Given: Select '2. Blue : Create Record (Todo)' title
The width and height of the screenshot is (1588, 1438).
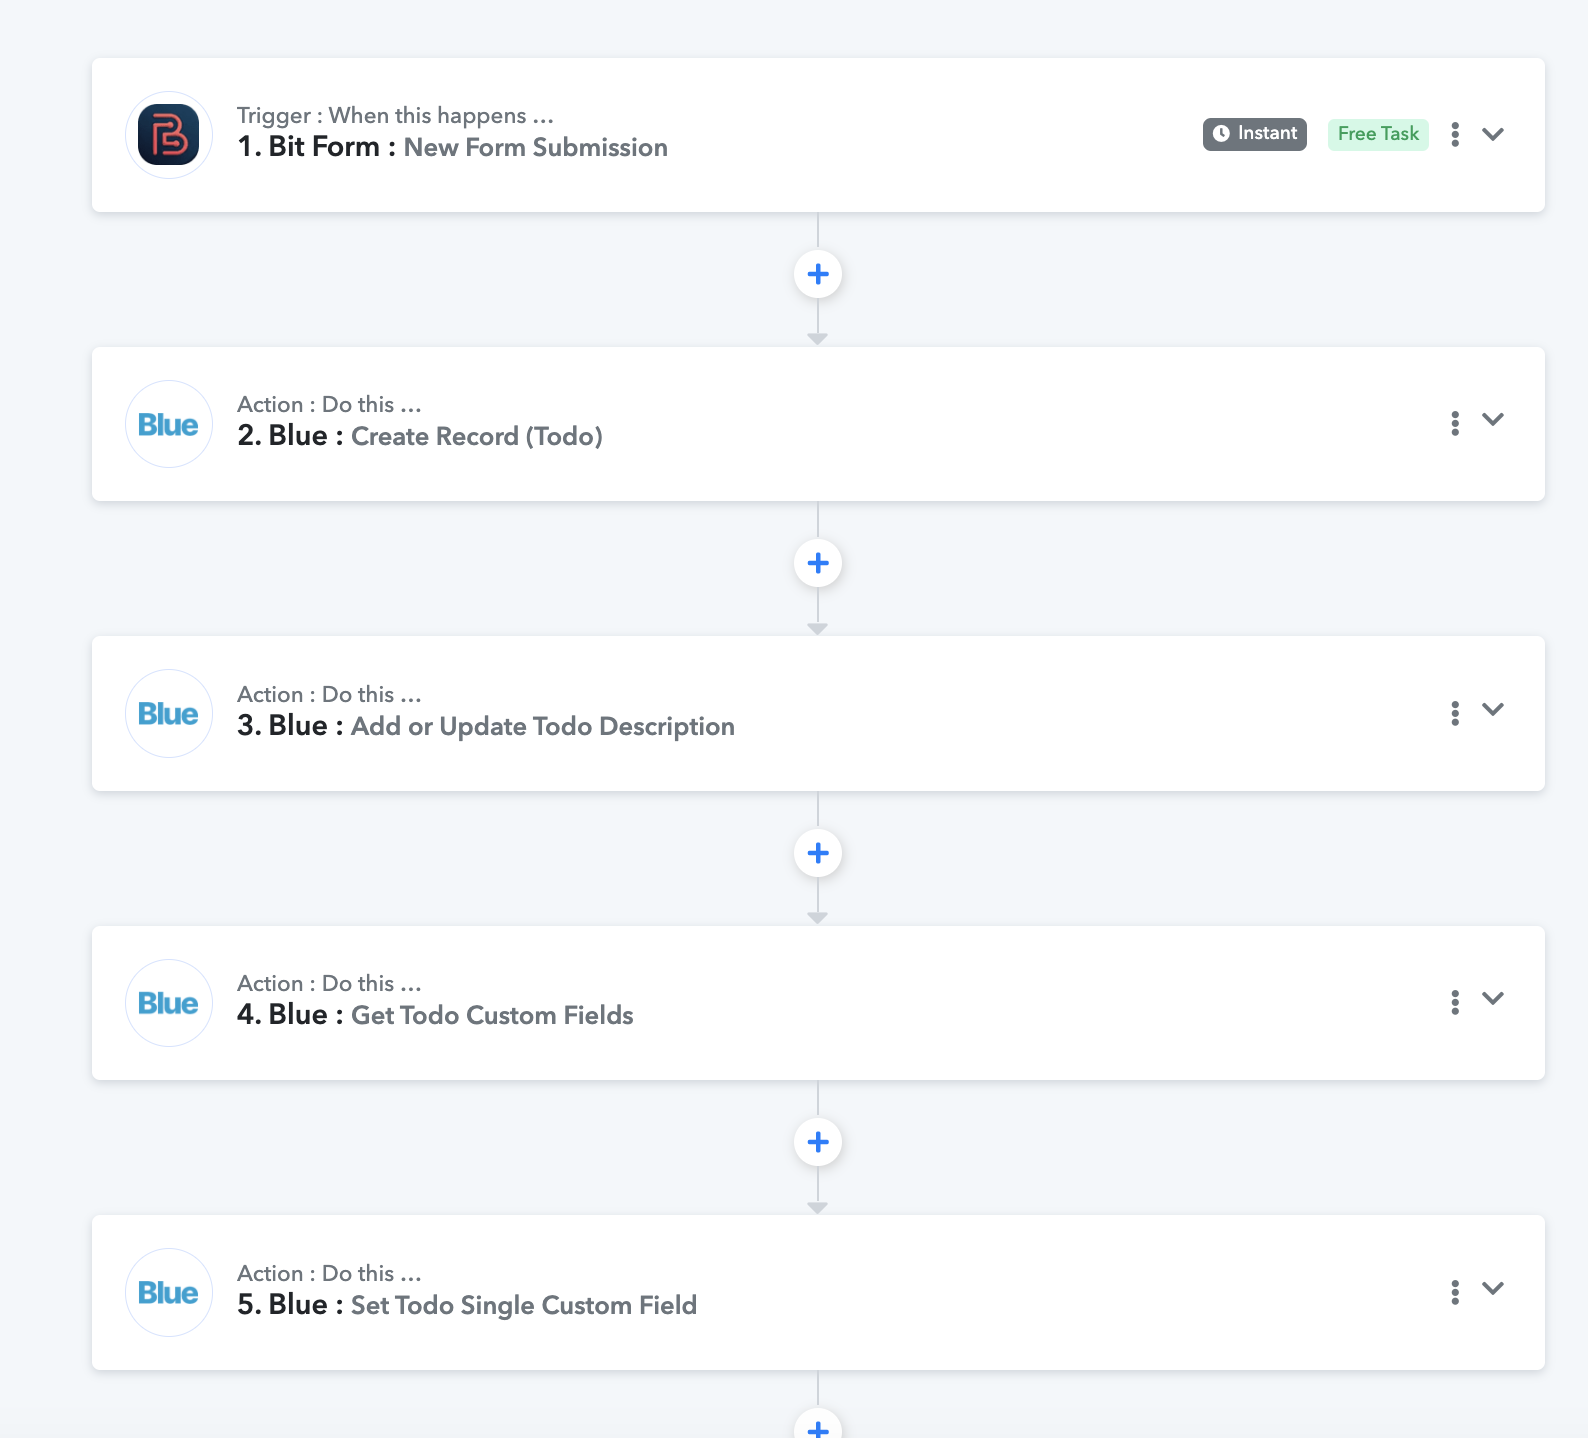Looking at the screenshot, I should coord(420,436).
